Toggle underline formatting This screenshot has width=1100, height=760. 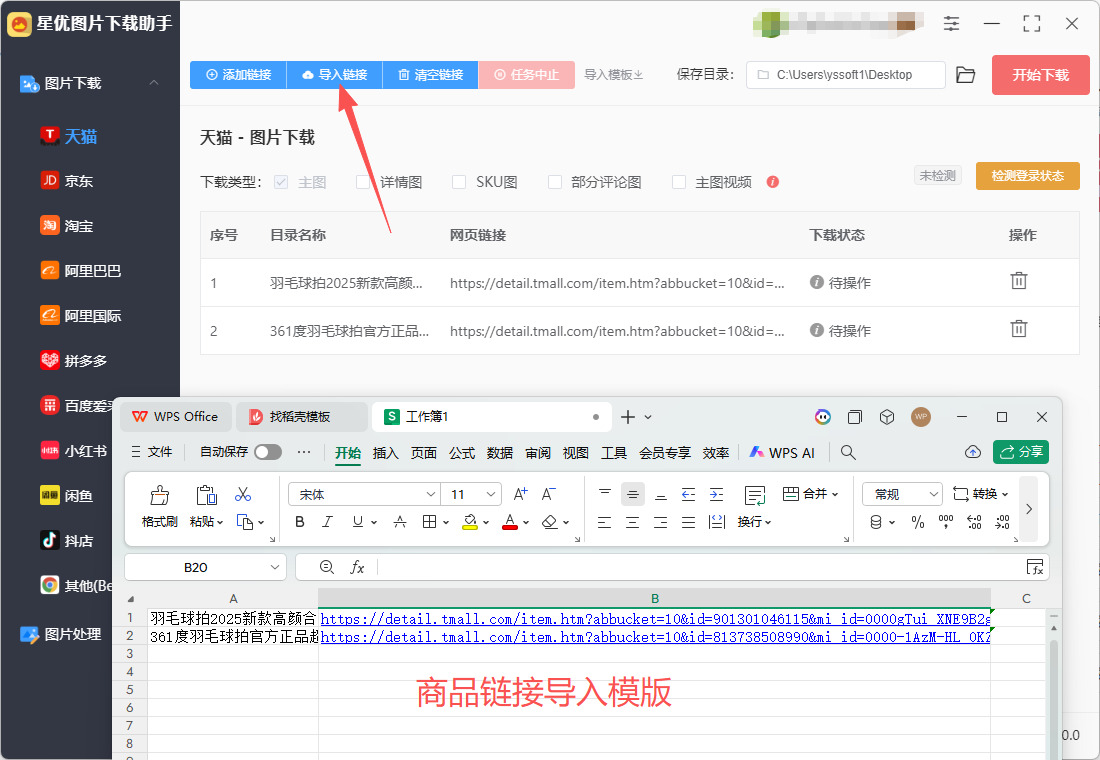358,522
